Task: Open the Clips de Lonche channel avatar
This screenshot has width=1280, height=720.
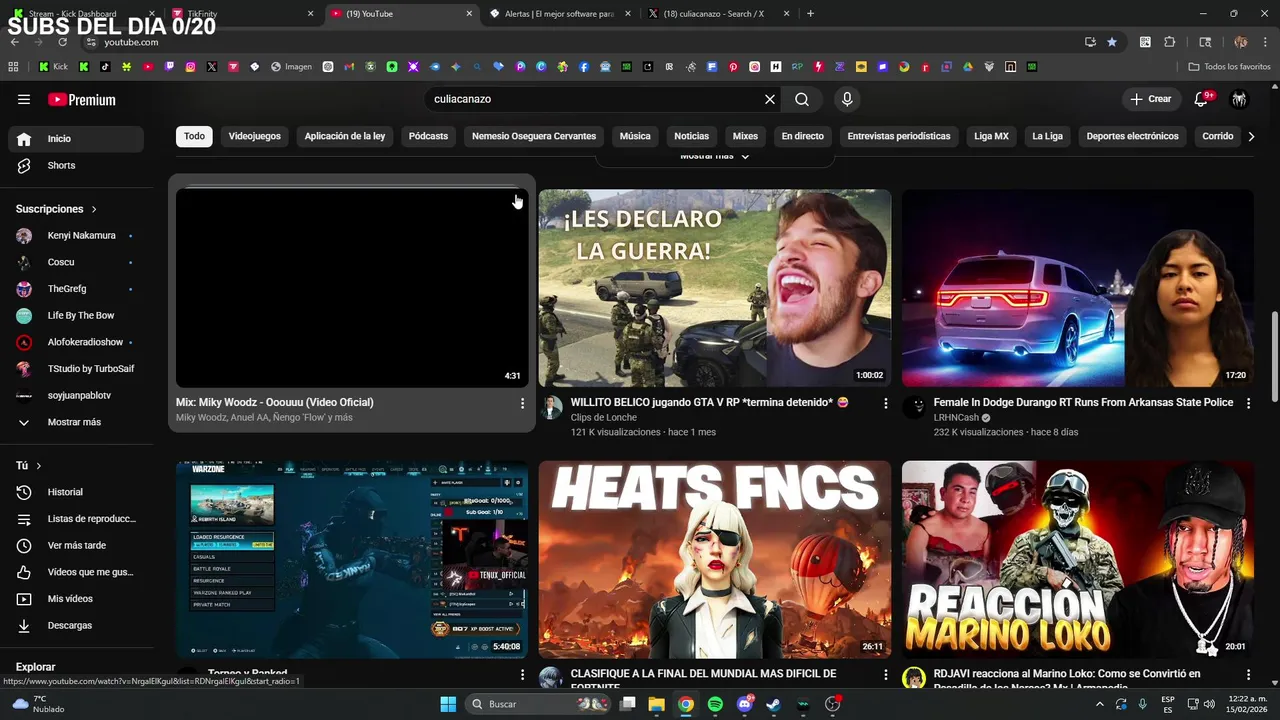Action: [551, 407]
